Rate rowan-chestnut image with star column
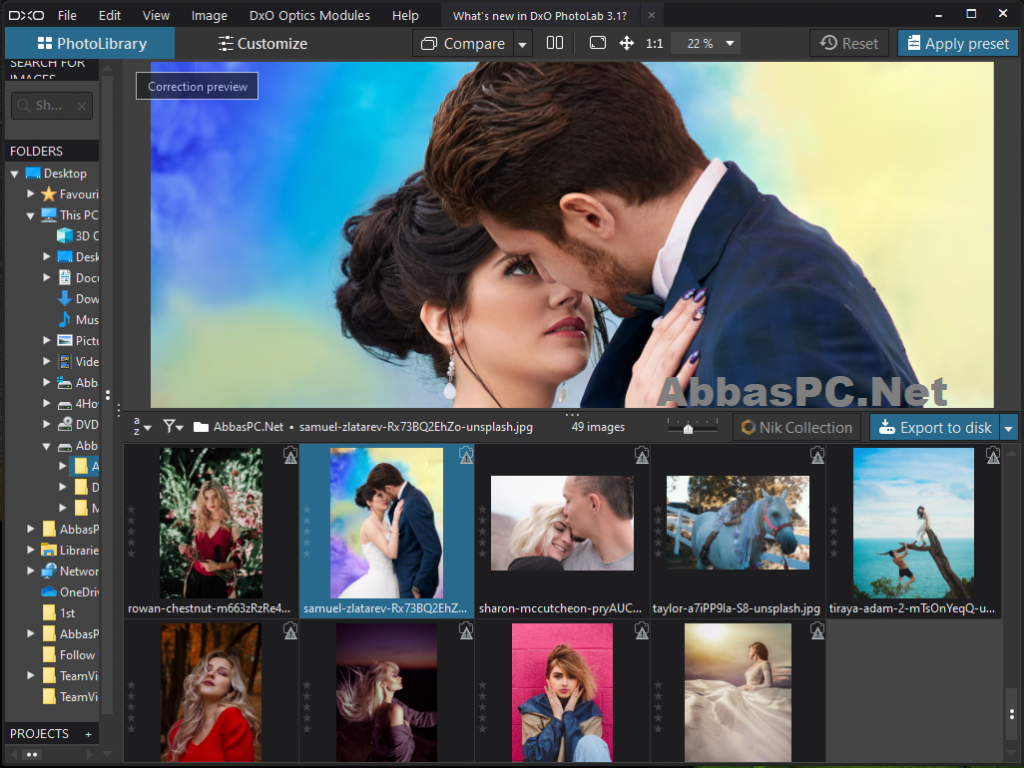Screen dimensions: 1024x768 (131, 532)
